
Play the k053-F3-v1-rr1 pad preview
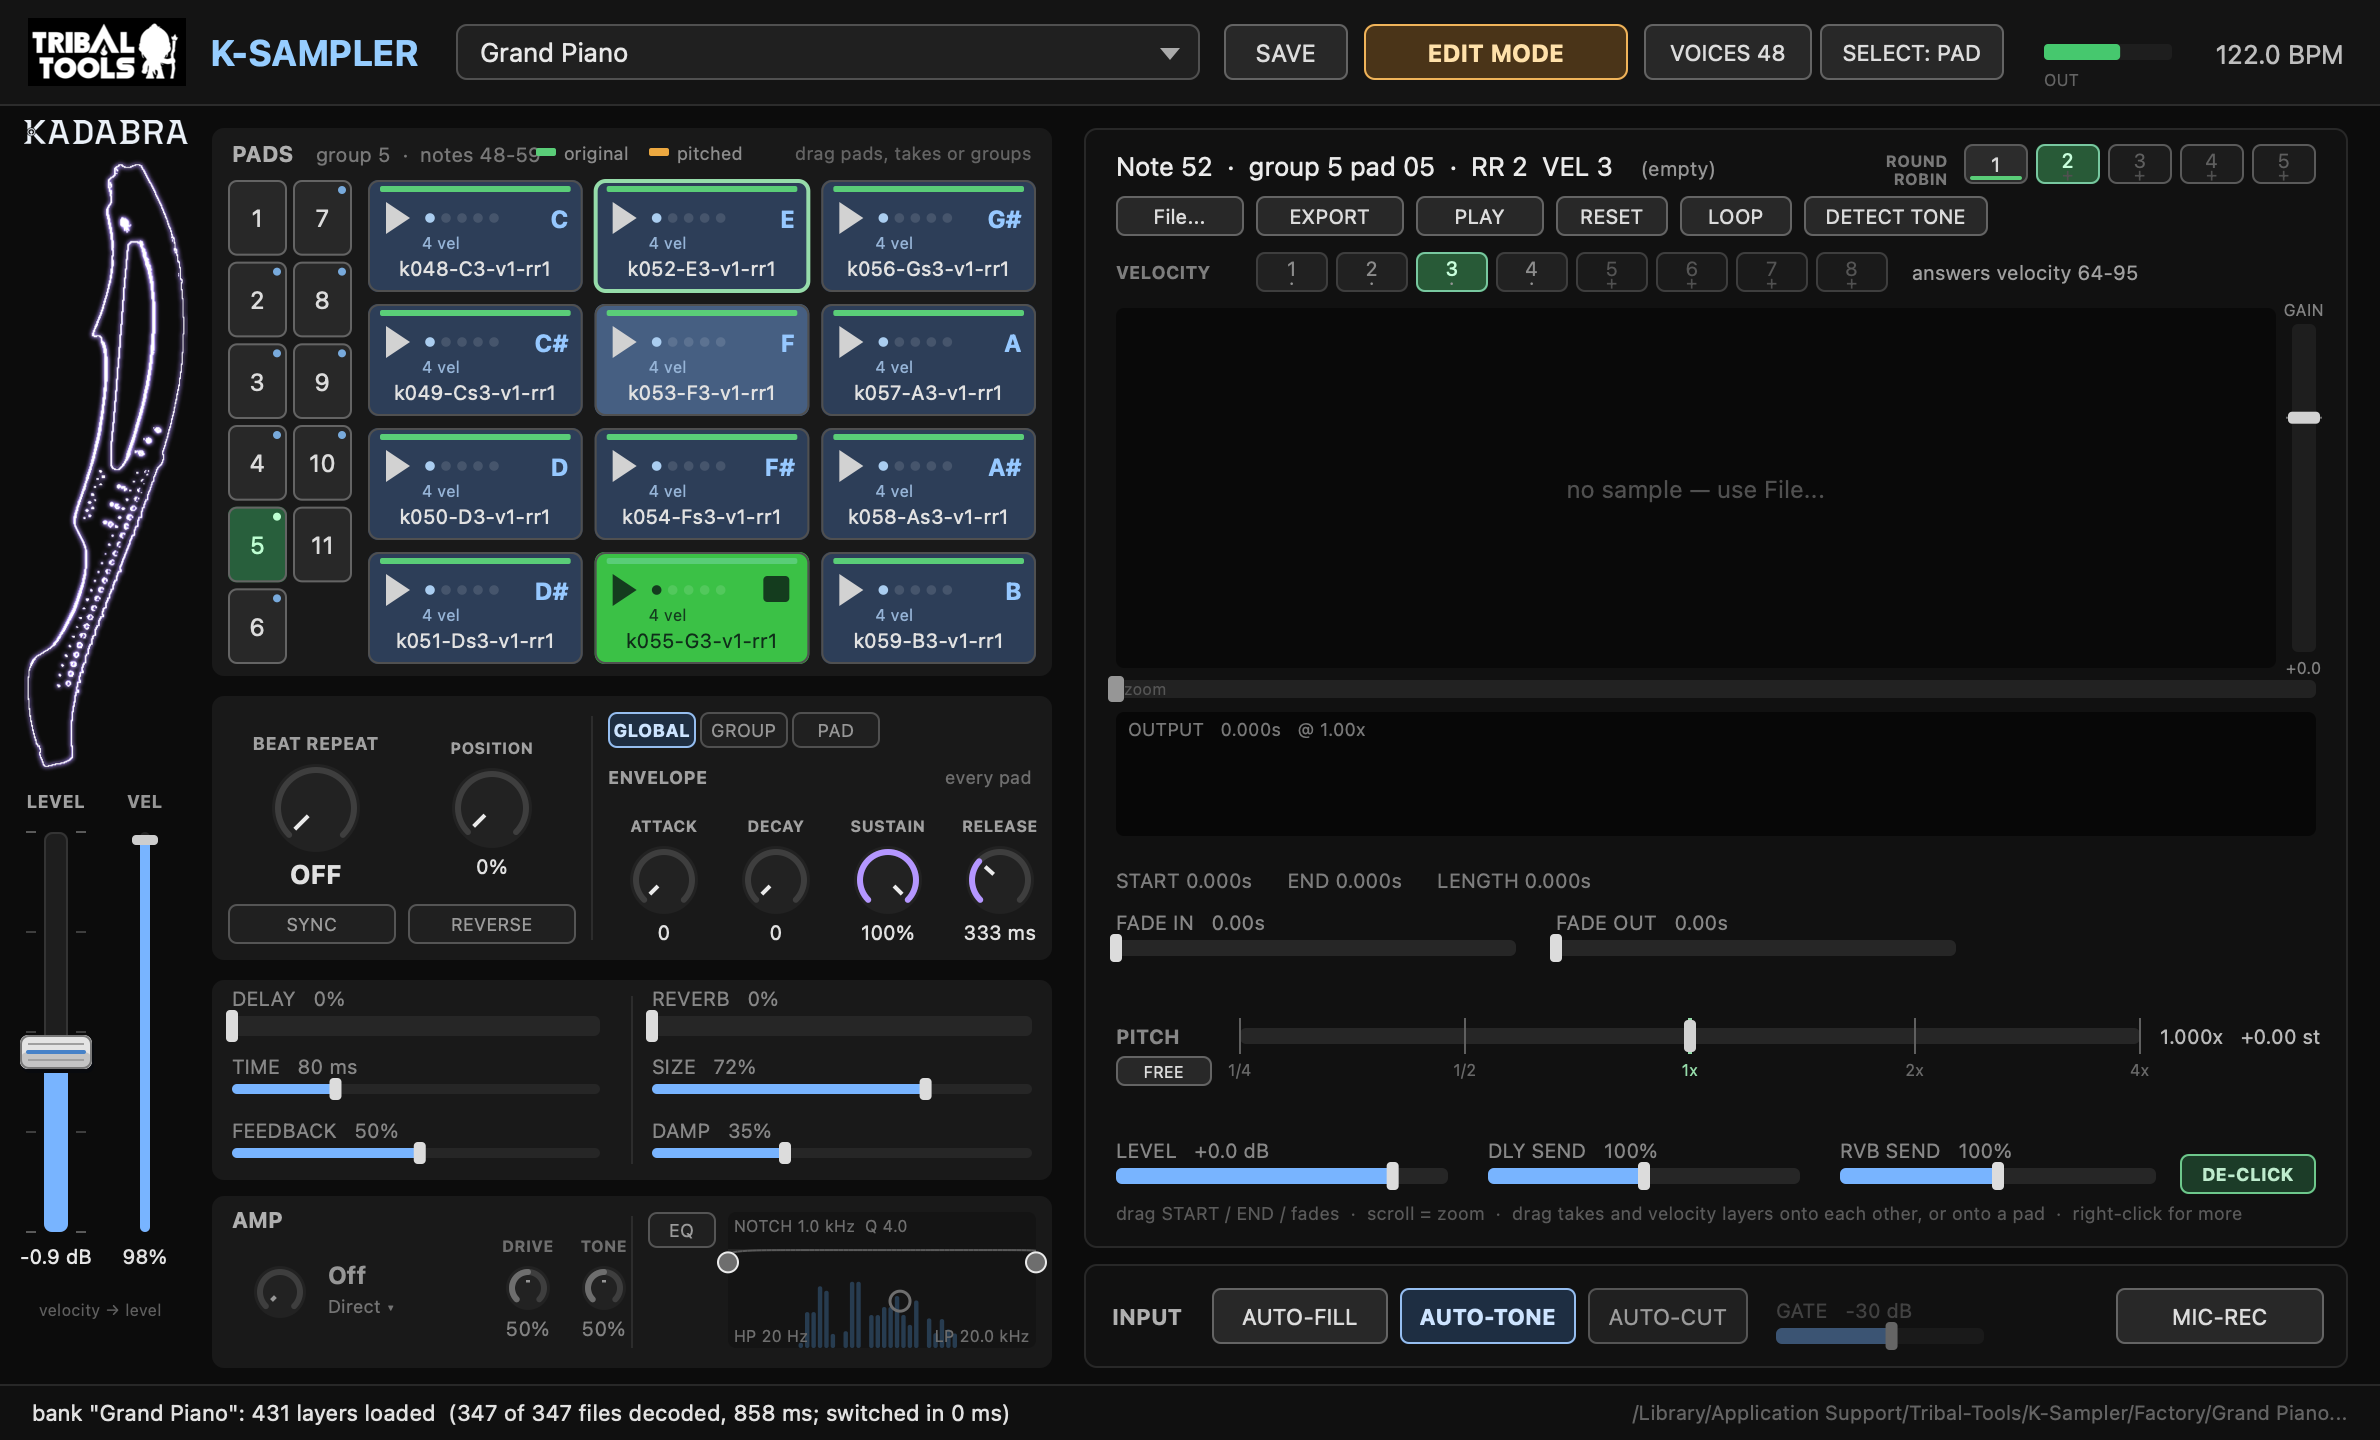point(624,342)
